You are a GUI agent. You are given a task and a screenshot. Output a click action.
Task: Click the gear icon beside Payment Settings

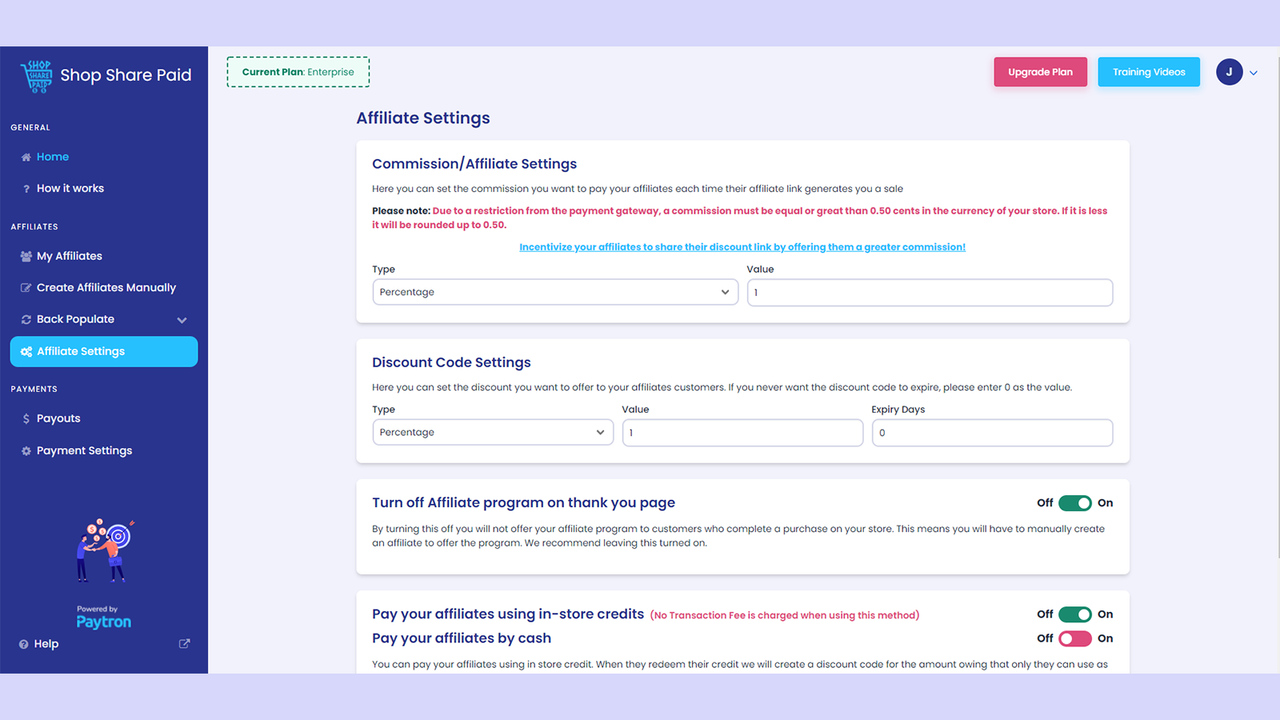[26, 451]
